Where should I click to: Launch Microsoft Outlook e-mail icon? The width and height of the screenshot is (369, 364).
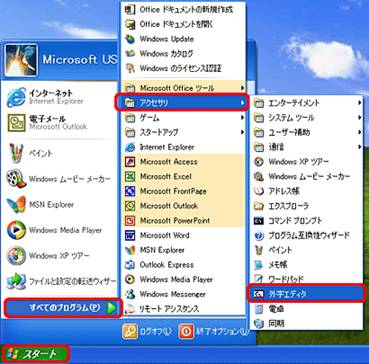point(17,122)
